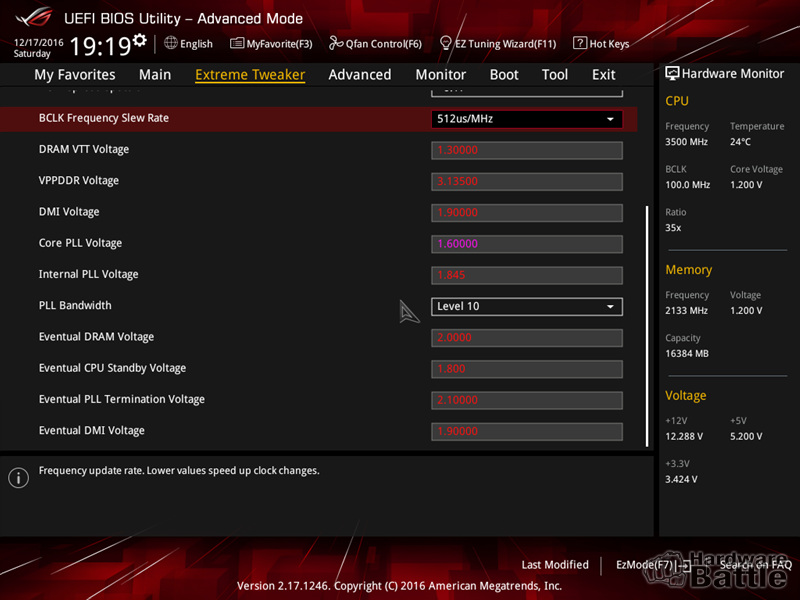Click DMI Voltage value field
The image size is (800, 600).
527,213
